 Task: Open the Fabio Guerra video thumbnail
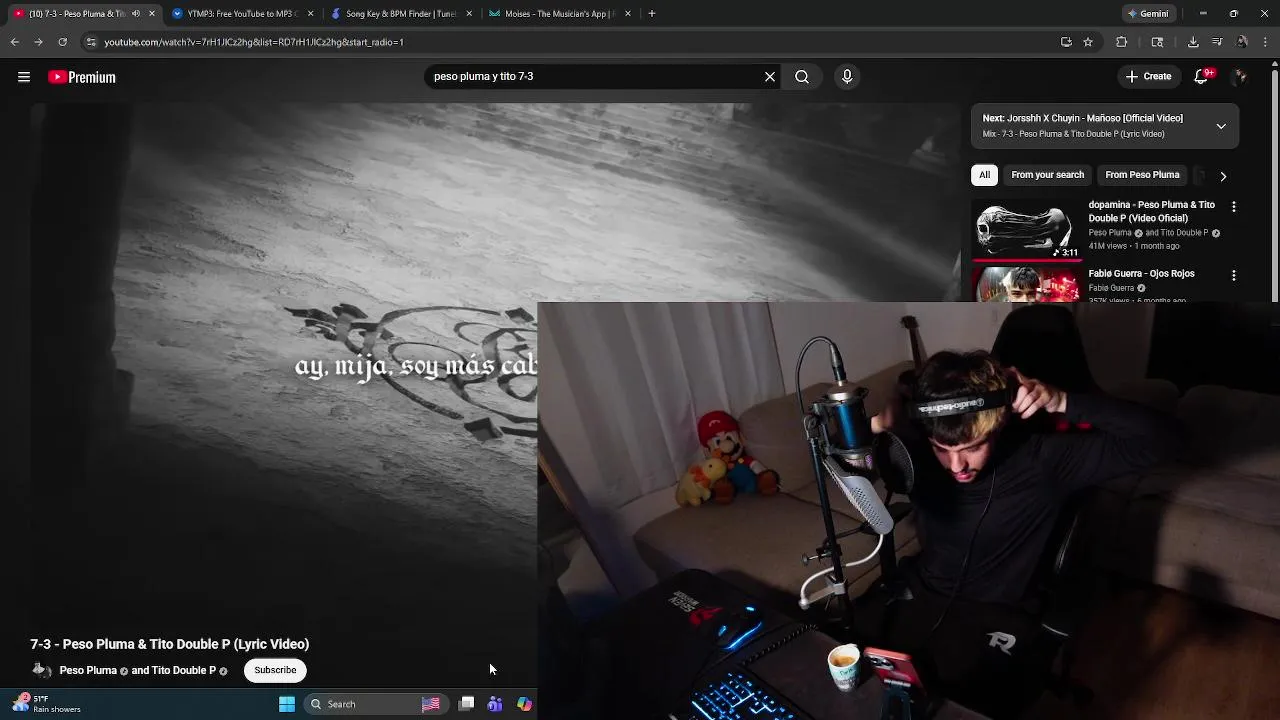coord(1025,284)
